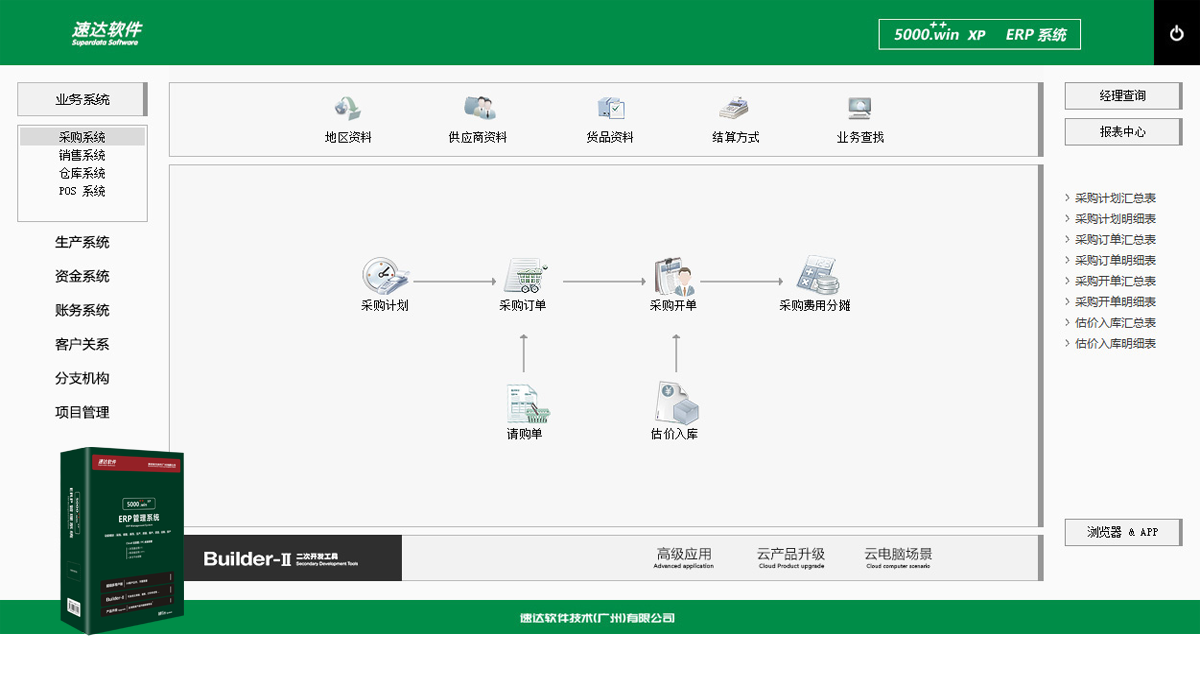Click the 采购费用分摊 calculator icon
The image size is (1200, 700).
(817, 275)
